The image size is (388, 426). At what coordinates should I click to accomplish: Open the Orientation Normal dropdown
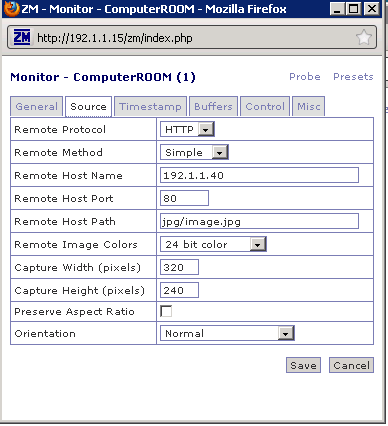click(x=227, y=333)
